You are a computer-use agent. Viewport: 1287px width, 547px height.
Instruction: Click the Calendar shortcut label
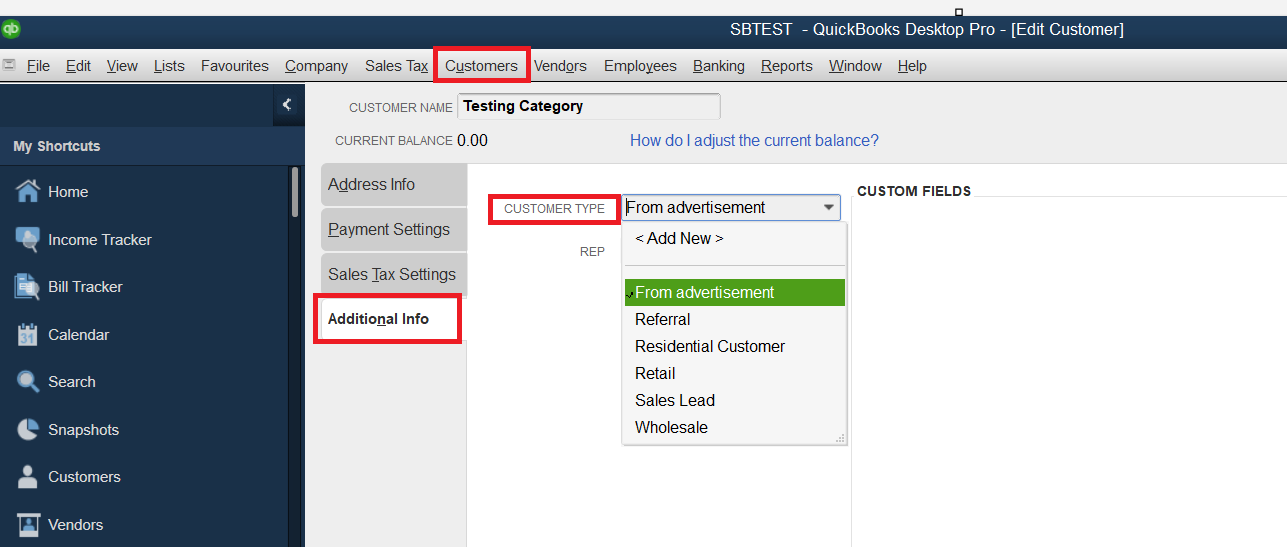point(79,335)
